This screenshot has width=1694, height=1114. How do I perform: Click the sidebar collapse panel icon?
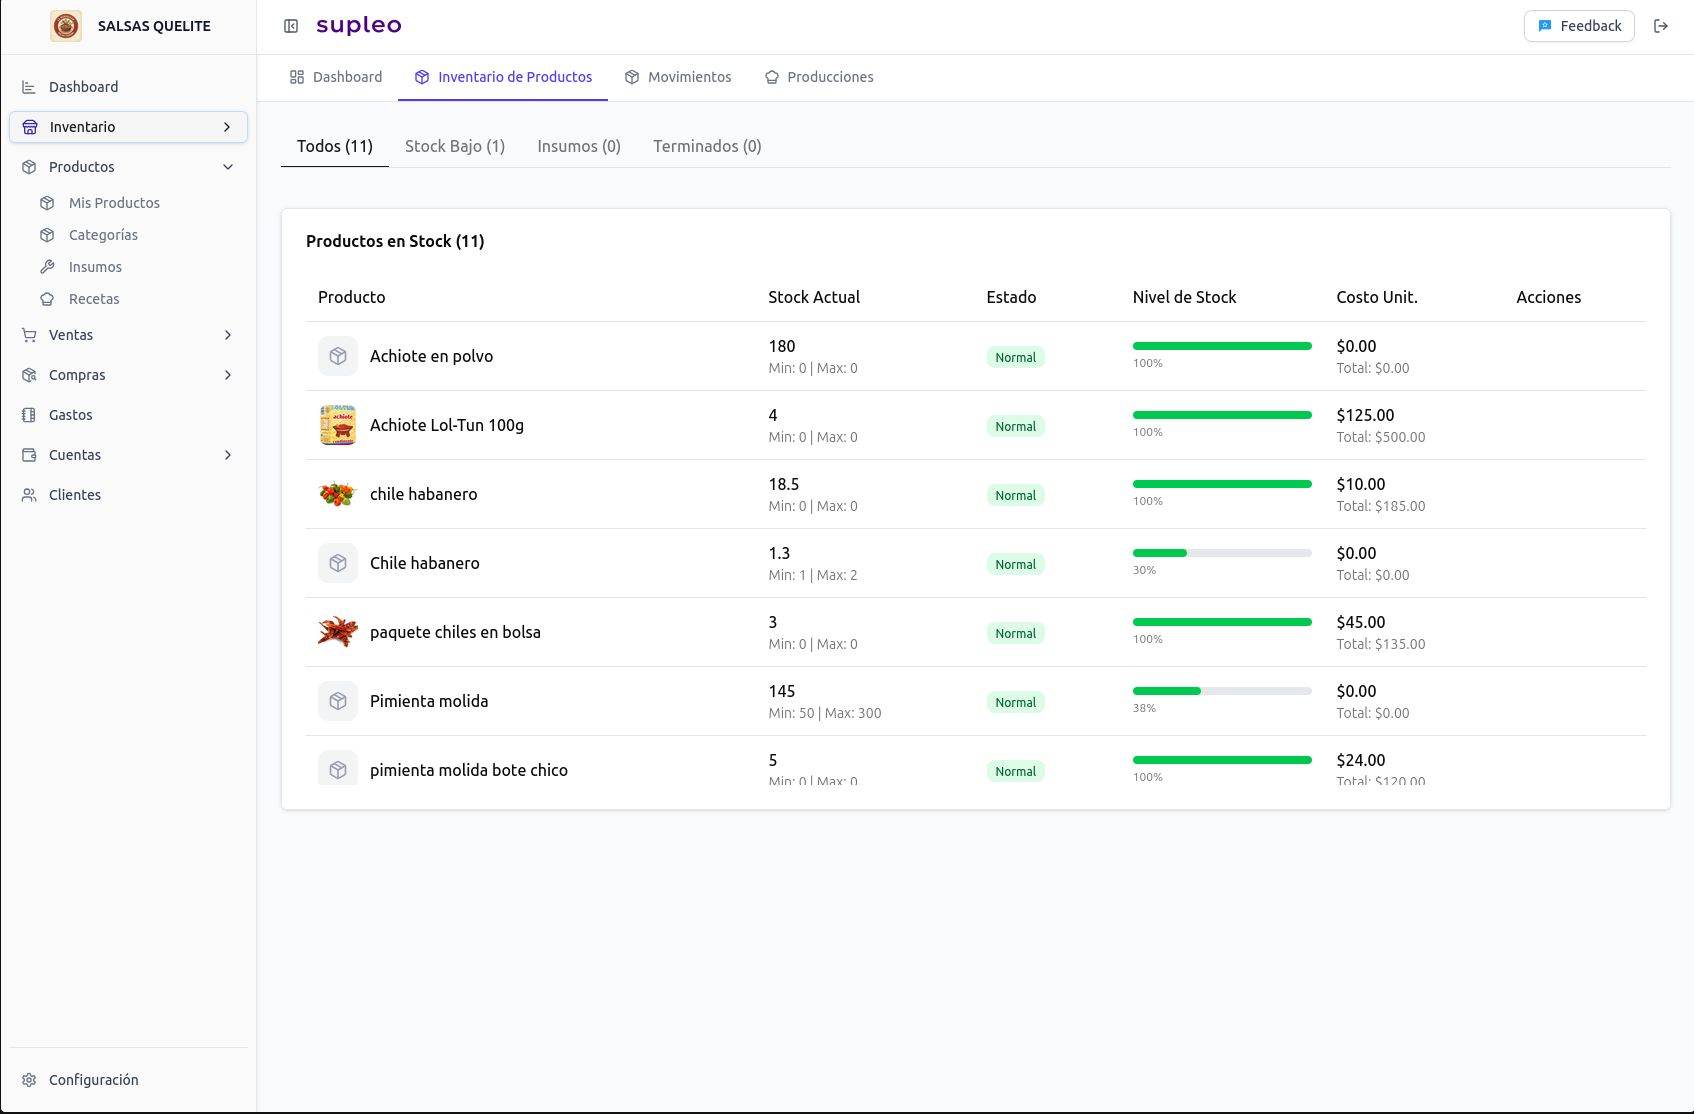[x=291, y=26]
